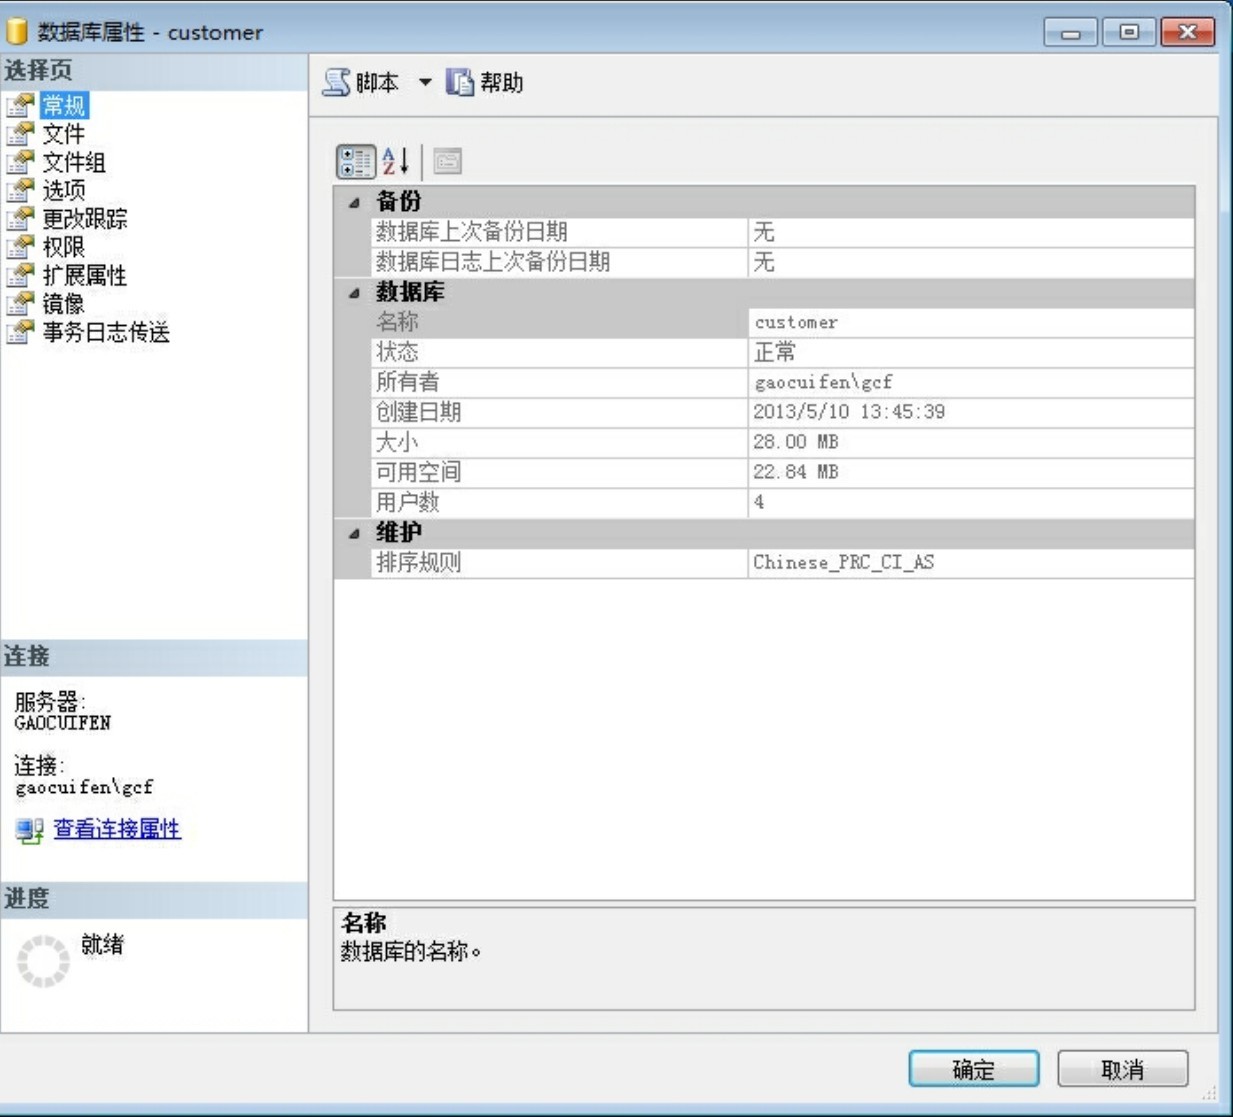Click the 更改跟踪 page icon
Image resolution: width=1233 pixels, height=1117 pixels.
[20, 218]
